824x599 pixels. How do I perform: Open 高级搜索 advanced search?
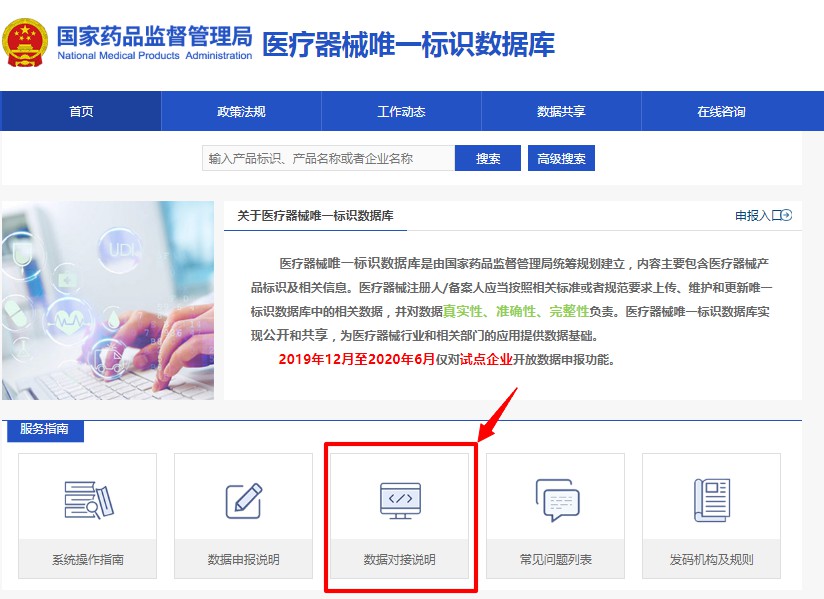pyautogui.click(x=561, y=158)
